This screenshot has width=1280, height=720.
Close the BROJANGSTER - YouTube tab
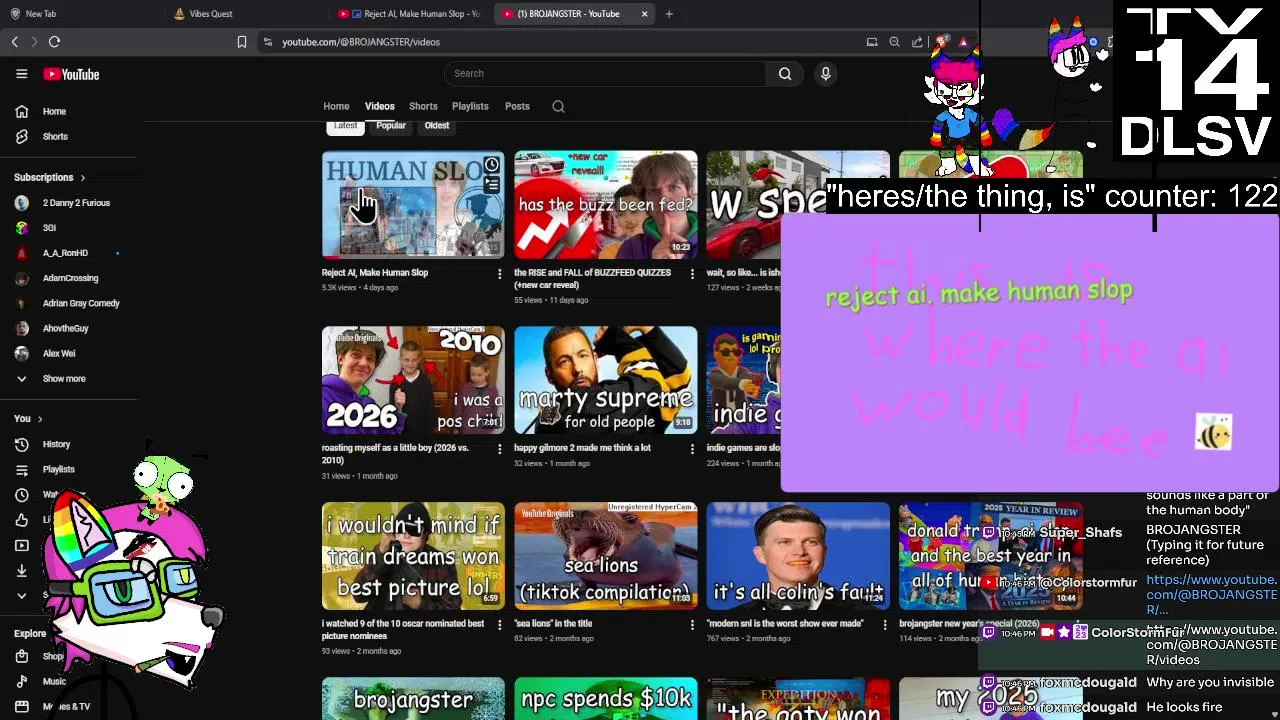pyautogui.click(x=644, y=14)
